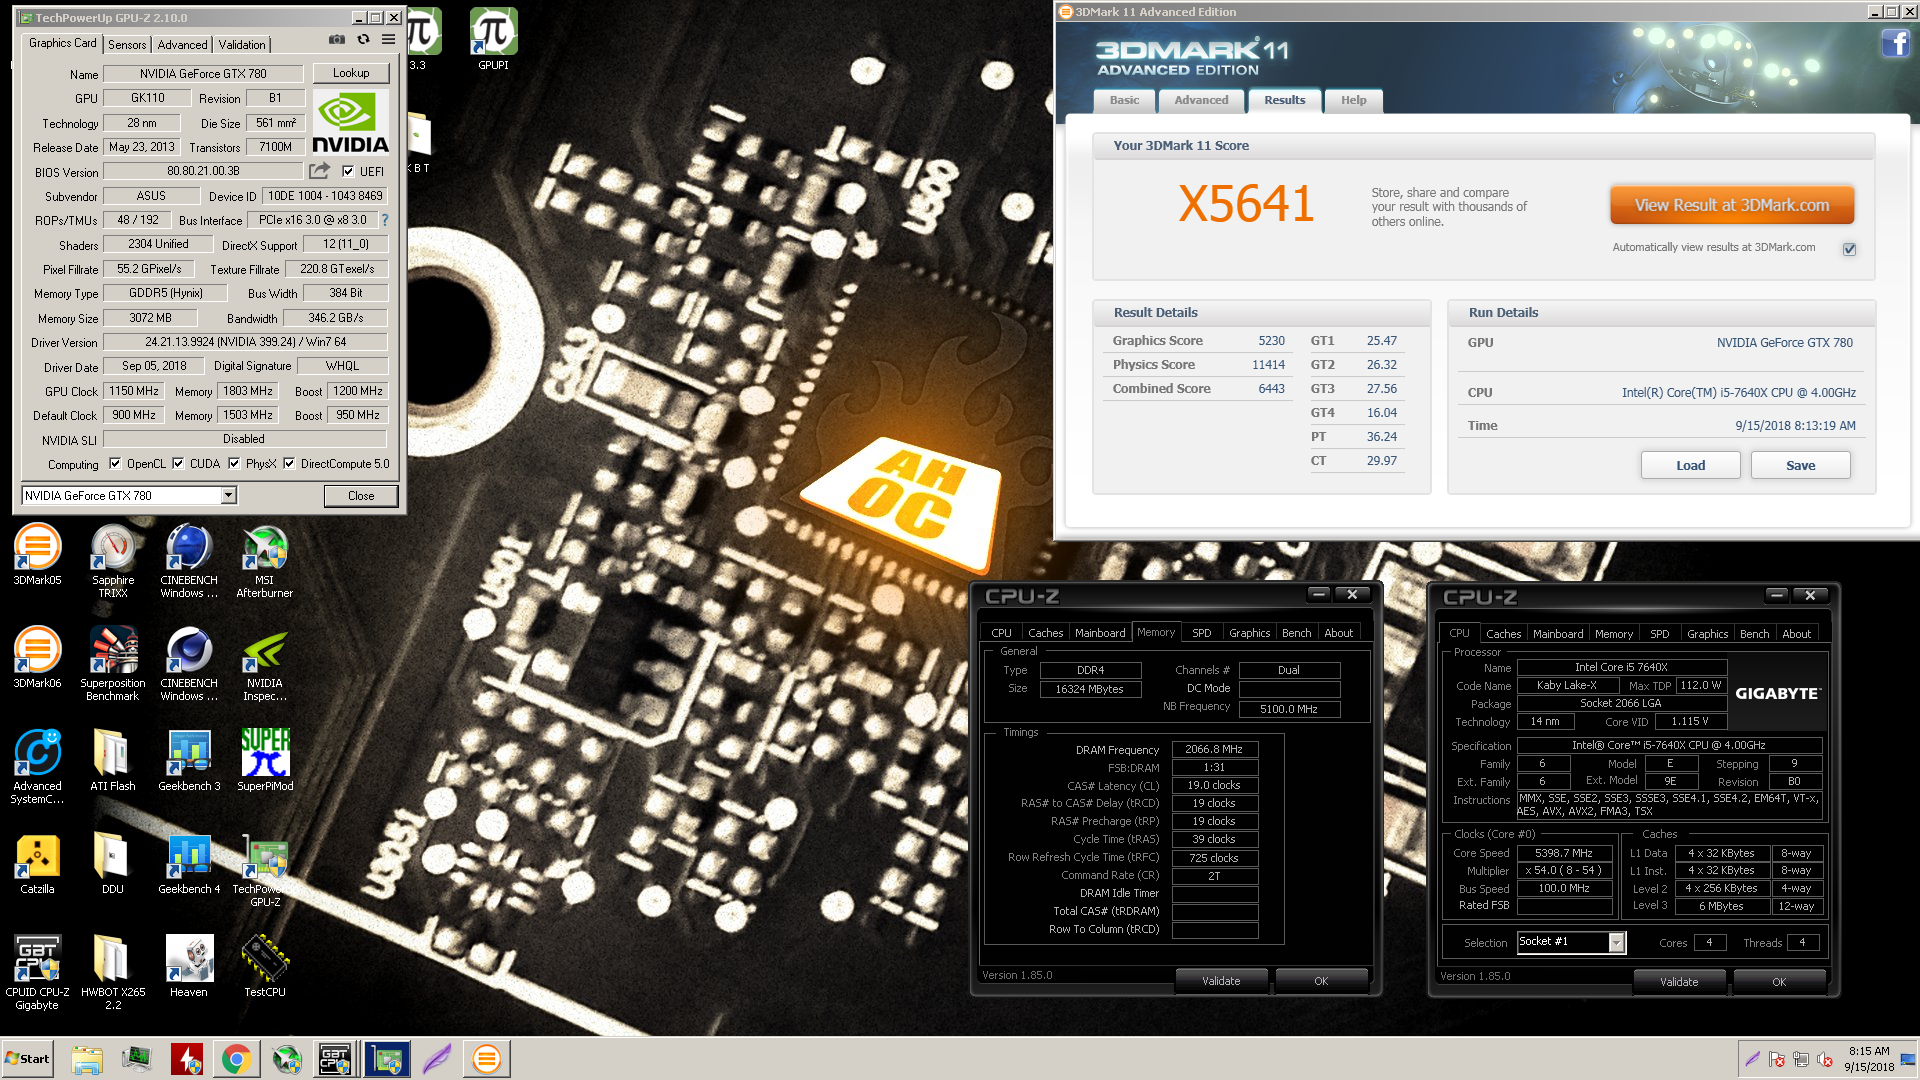Open the CPUID CPU-Z Gigabyte icon
This screenshot has height=1080, width=1920.
coord(37,973)
